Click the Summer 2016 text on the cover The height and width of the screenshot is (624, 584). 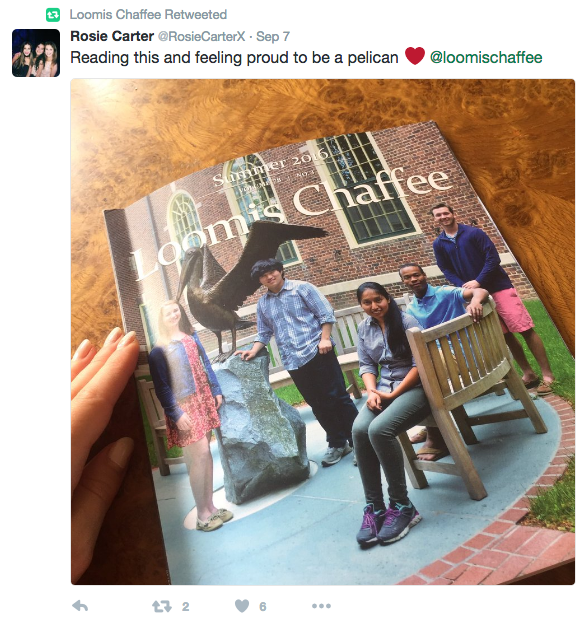(x=271, y=167)
